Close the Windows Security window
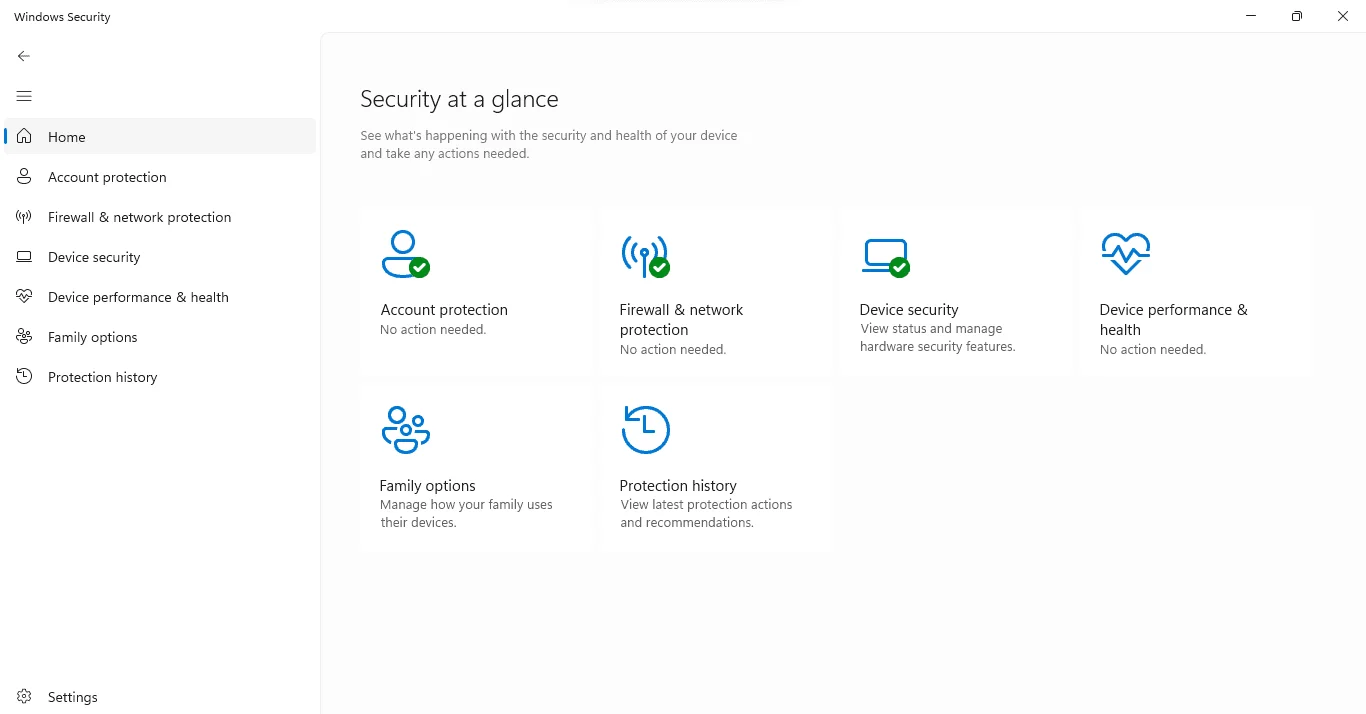Screen dimensions: 1366x714 (1343, 16)
